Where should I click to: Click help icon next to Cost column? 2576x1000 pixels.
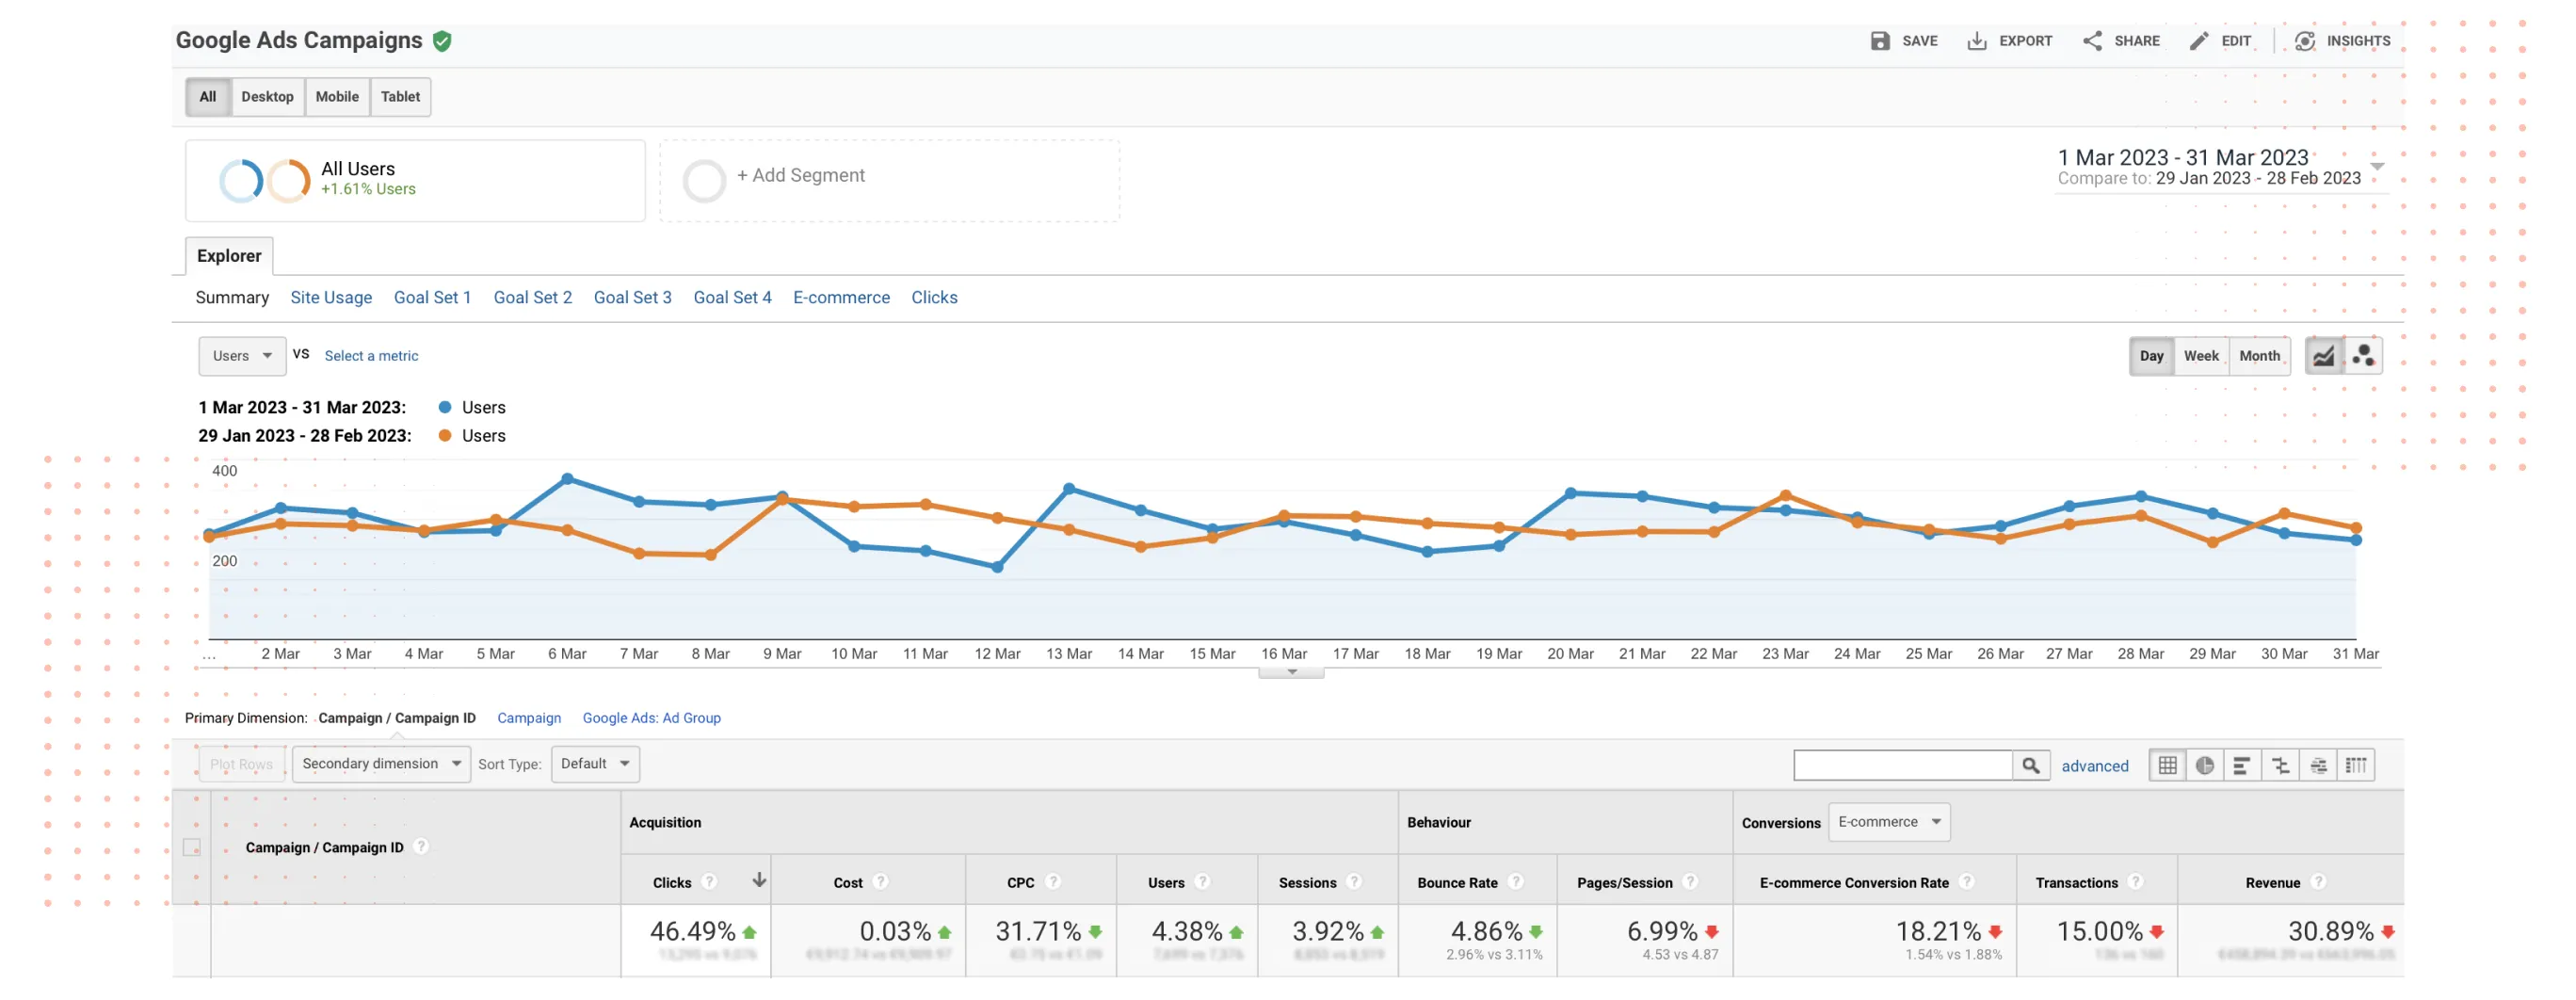point(880,882)
